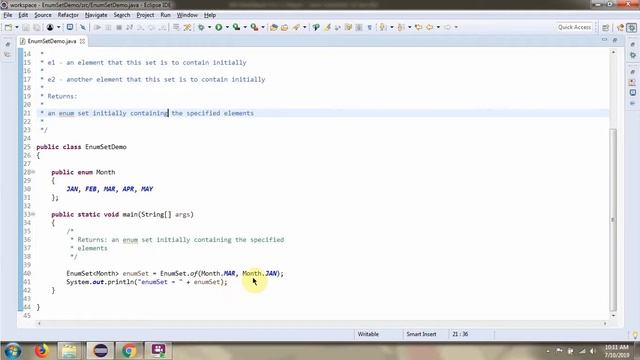The height and width of the screenshot is (360, 640).
Task: Open the Navigate menu
Action: click(x=96, y=15)
